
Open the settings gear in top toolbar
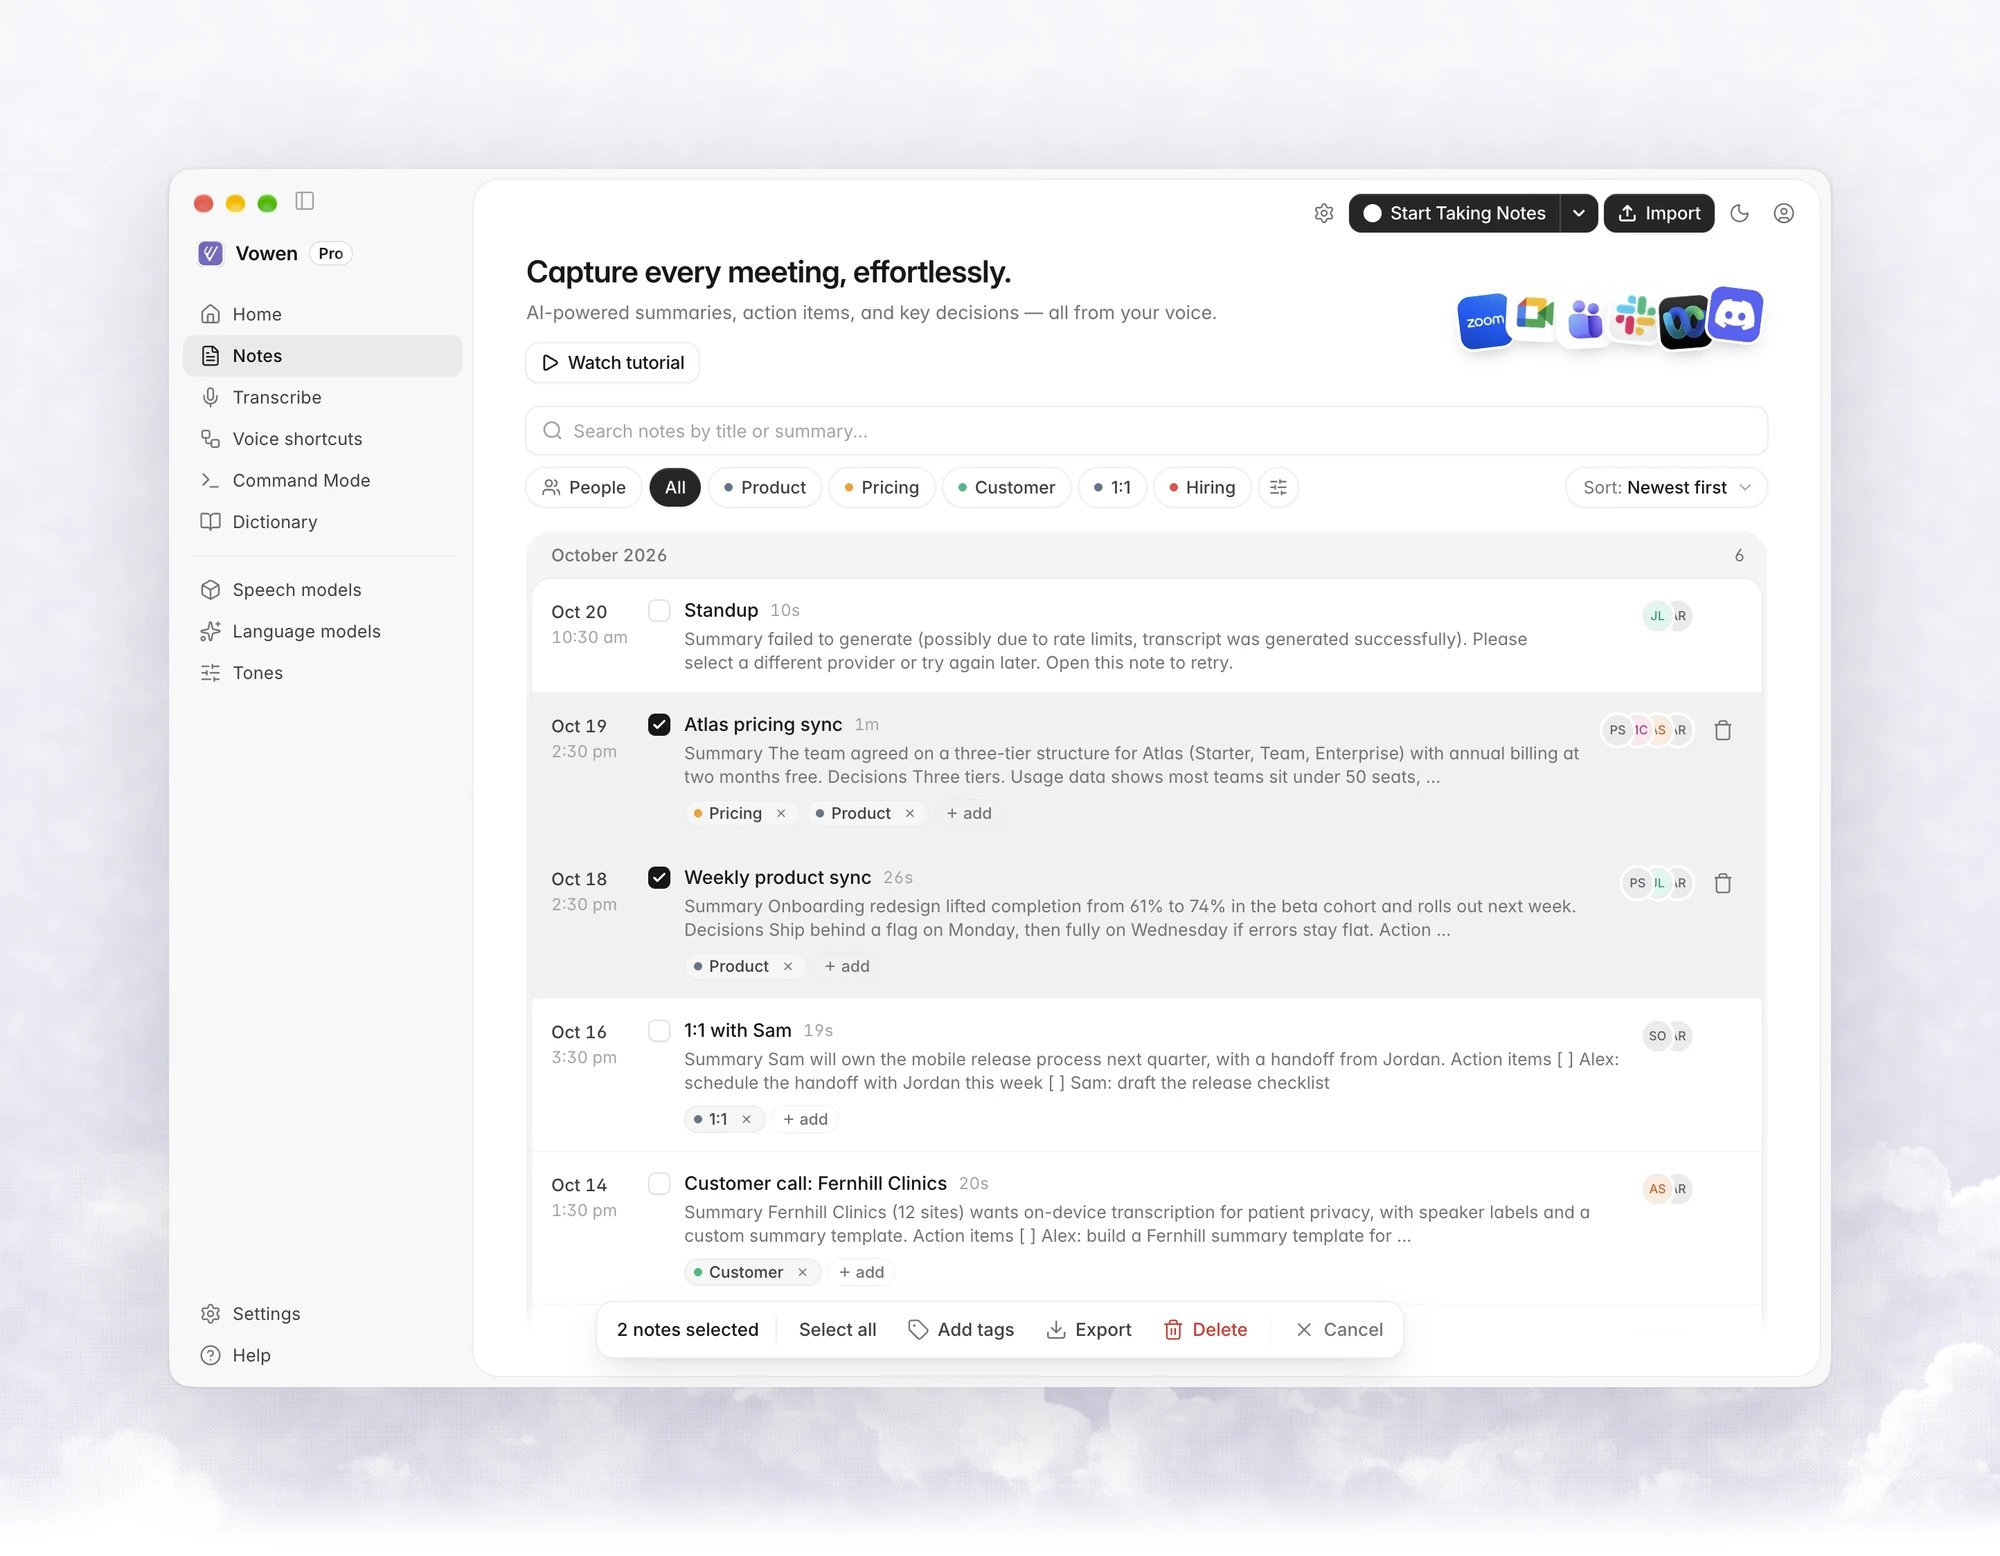(1324, 213)
